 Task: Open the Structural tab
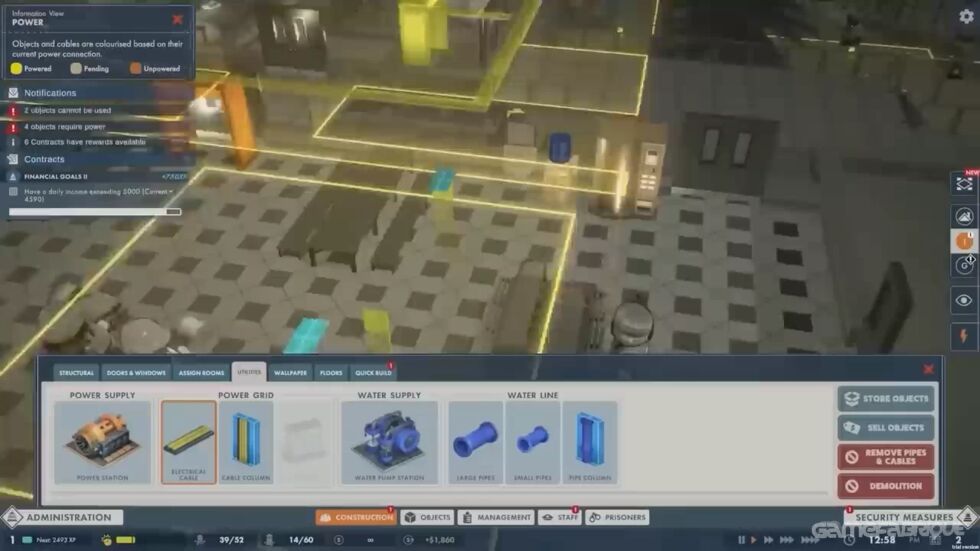click(76, 372)
